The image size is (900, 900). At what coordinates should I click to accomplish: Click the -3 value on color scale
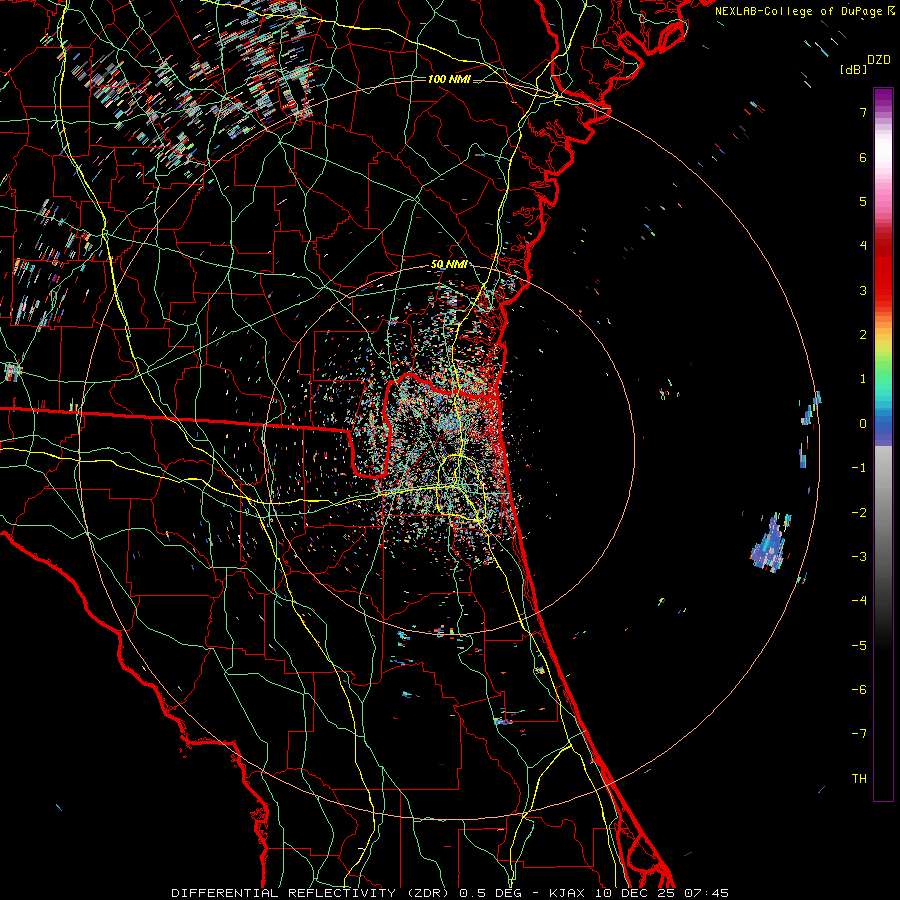point(859,557)
